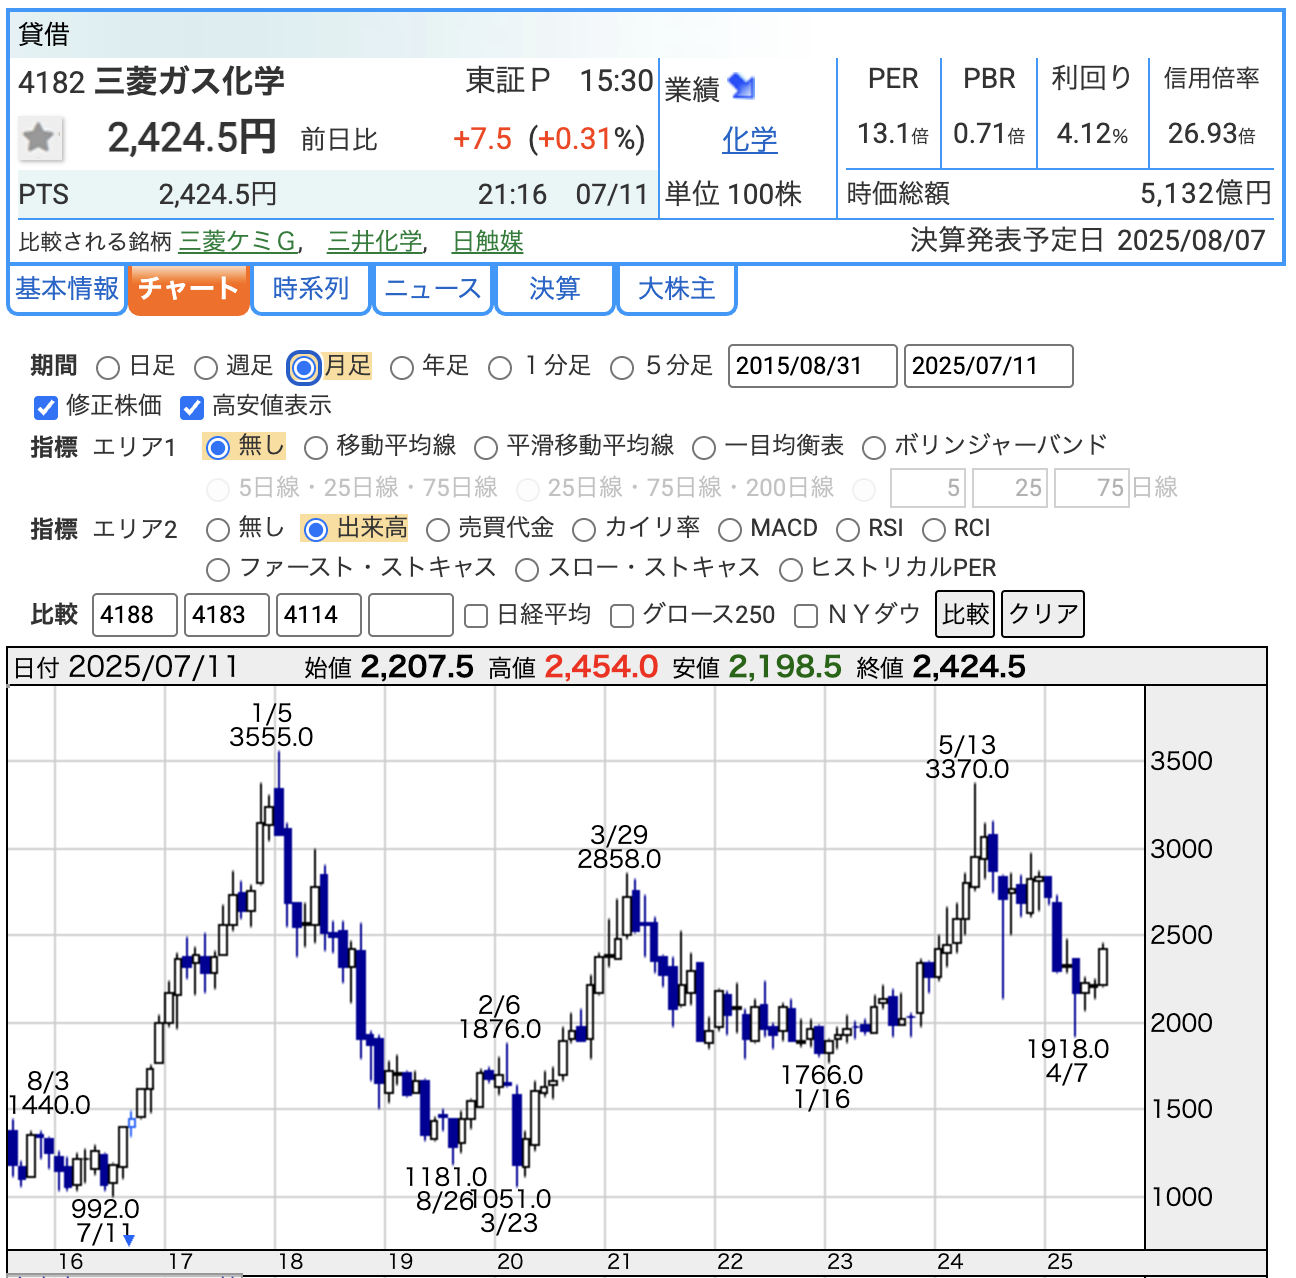Screen dimensions: 1296x1278
Task: Select the 日足 period radio button
Action: click(x=108, y=368)
